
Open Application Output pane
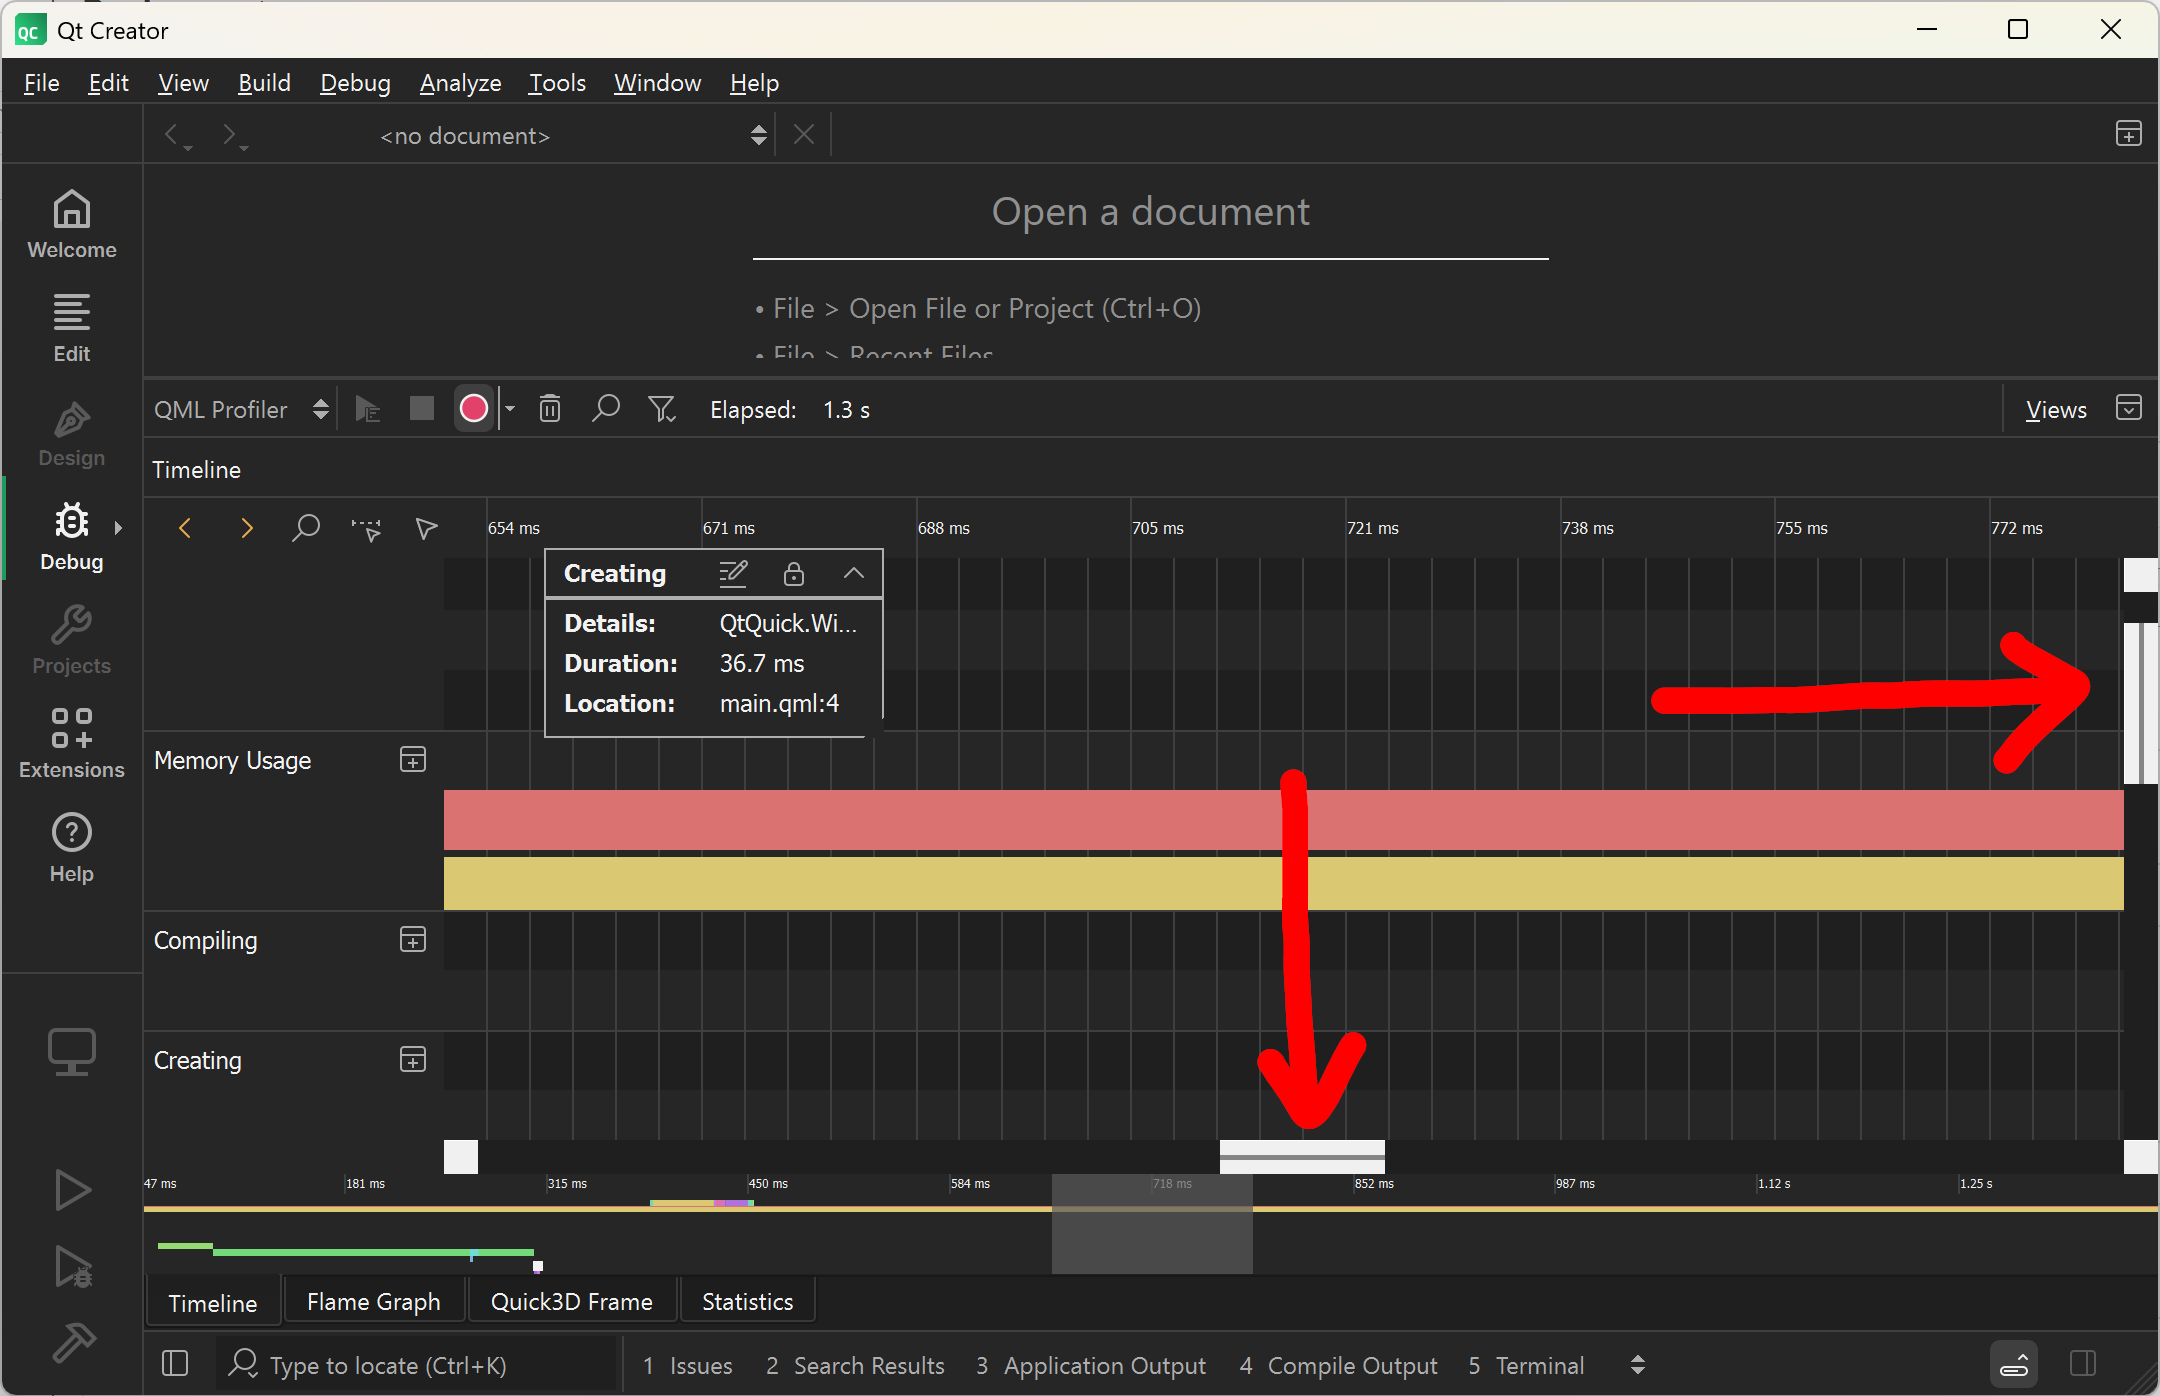click(1091, 1365)
